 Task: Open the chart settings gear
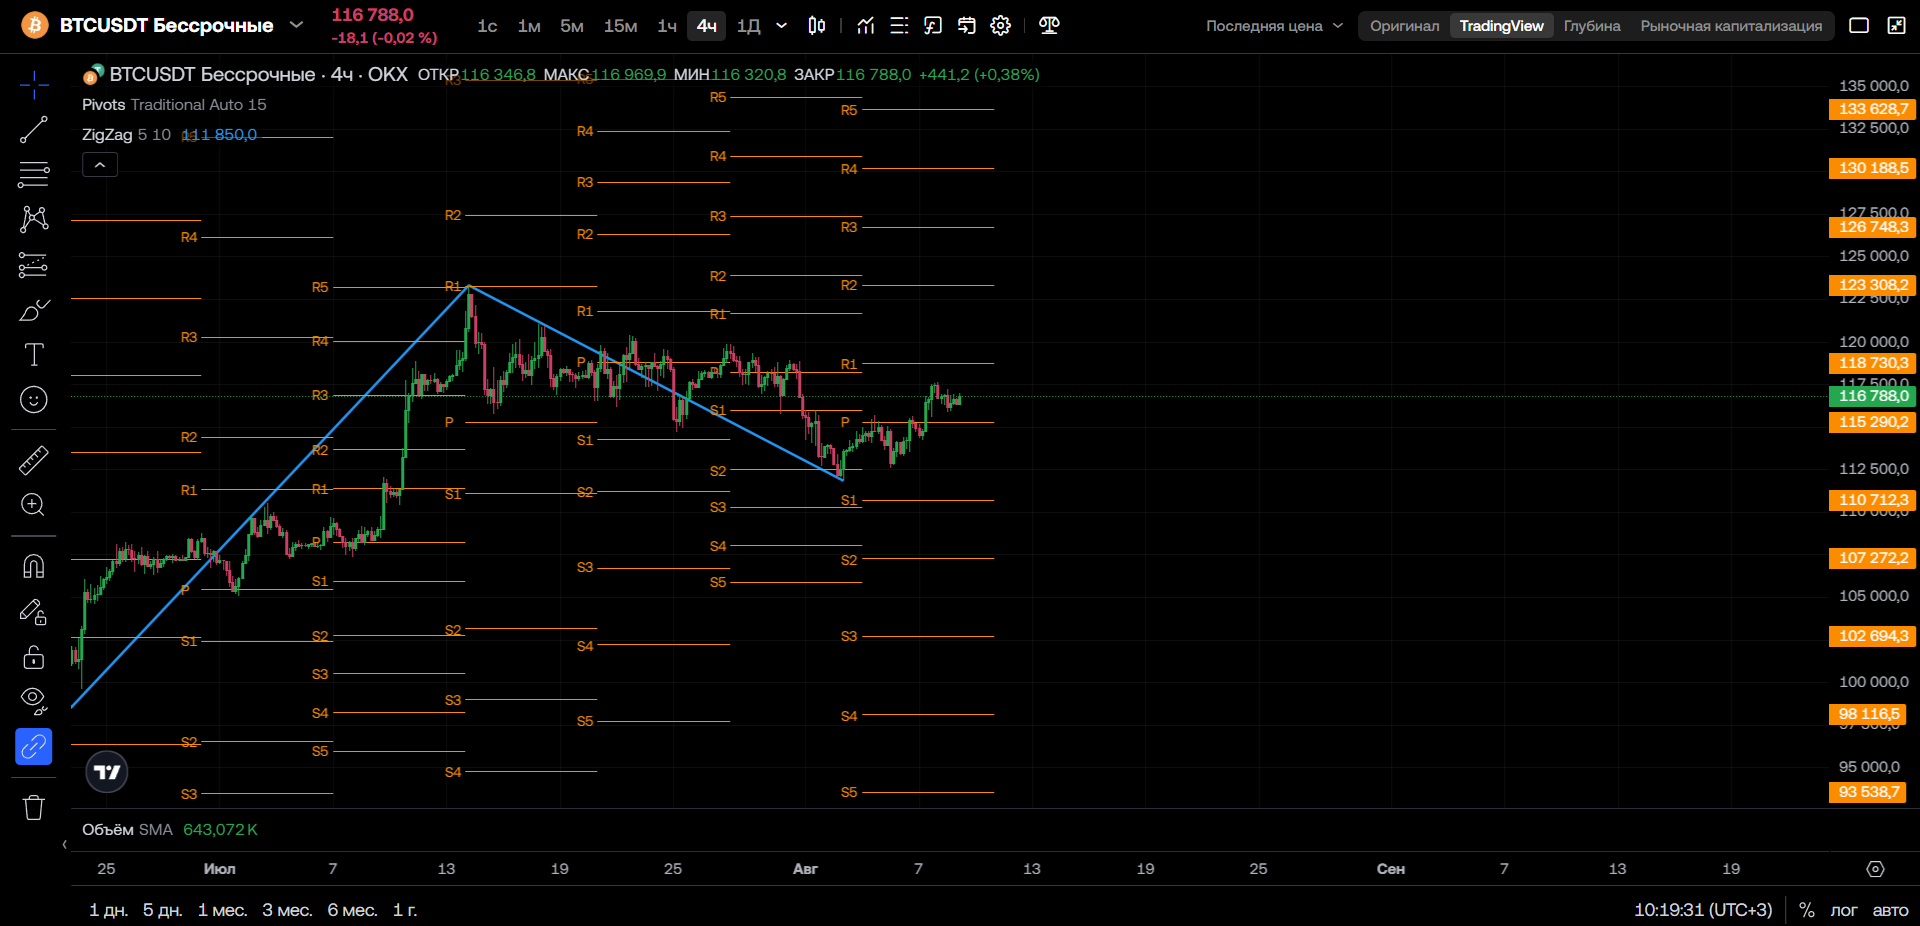(x=1001, y=26)
